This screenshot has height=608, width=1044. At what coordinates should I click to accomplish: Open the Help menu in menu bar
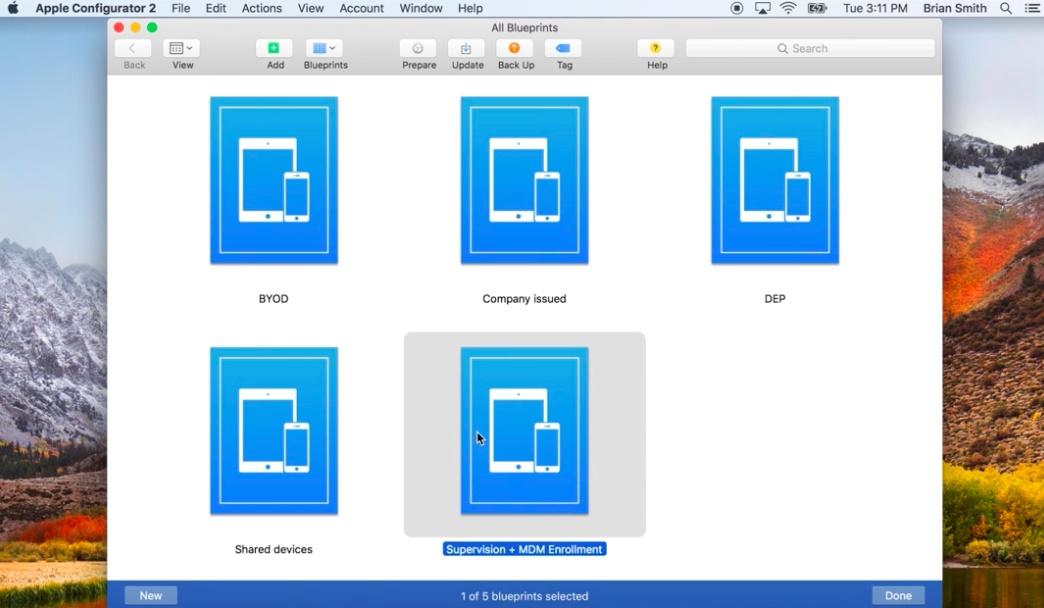(470, 9)
